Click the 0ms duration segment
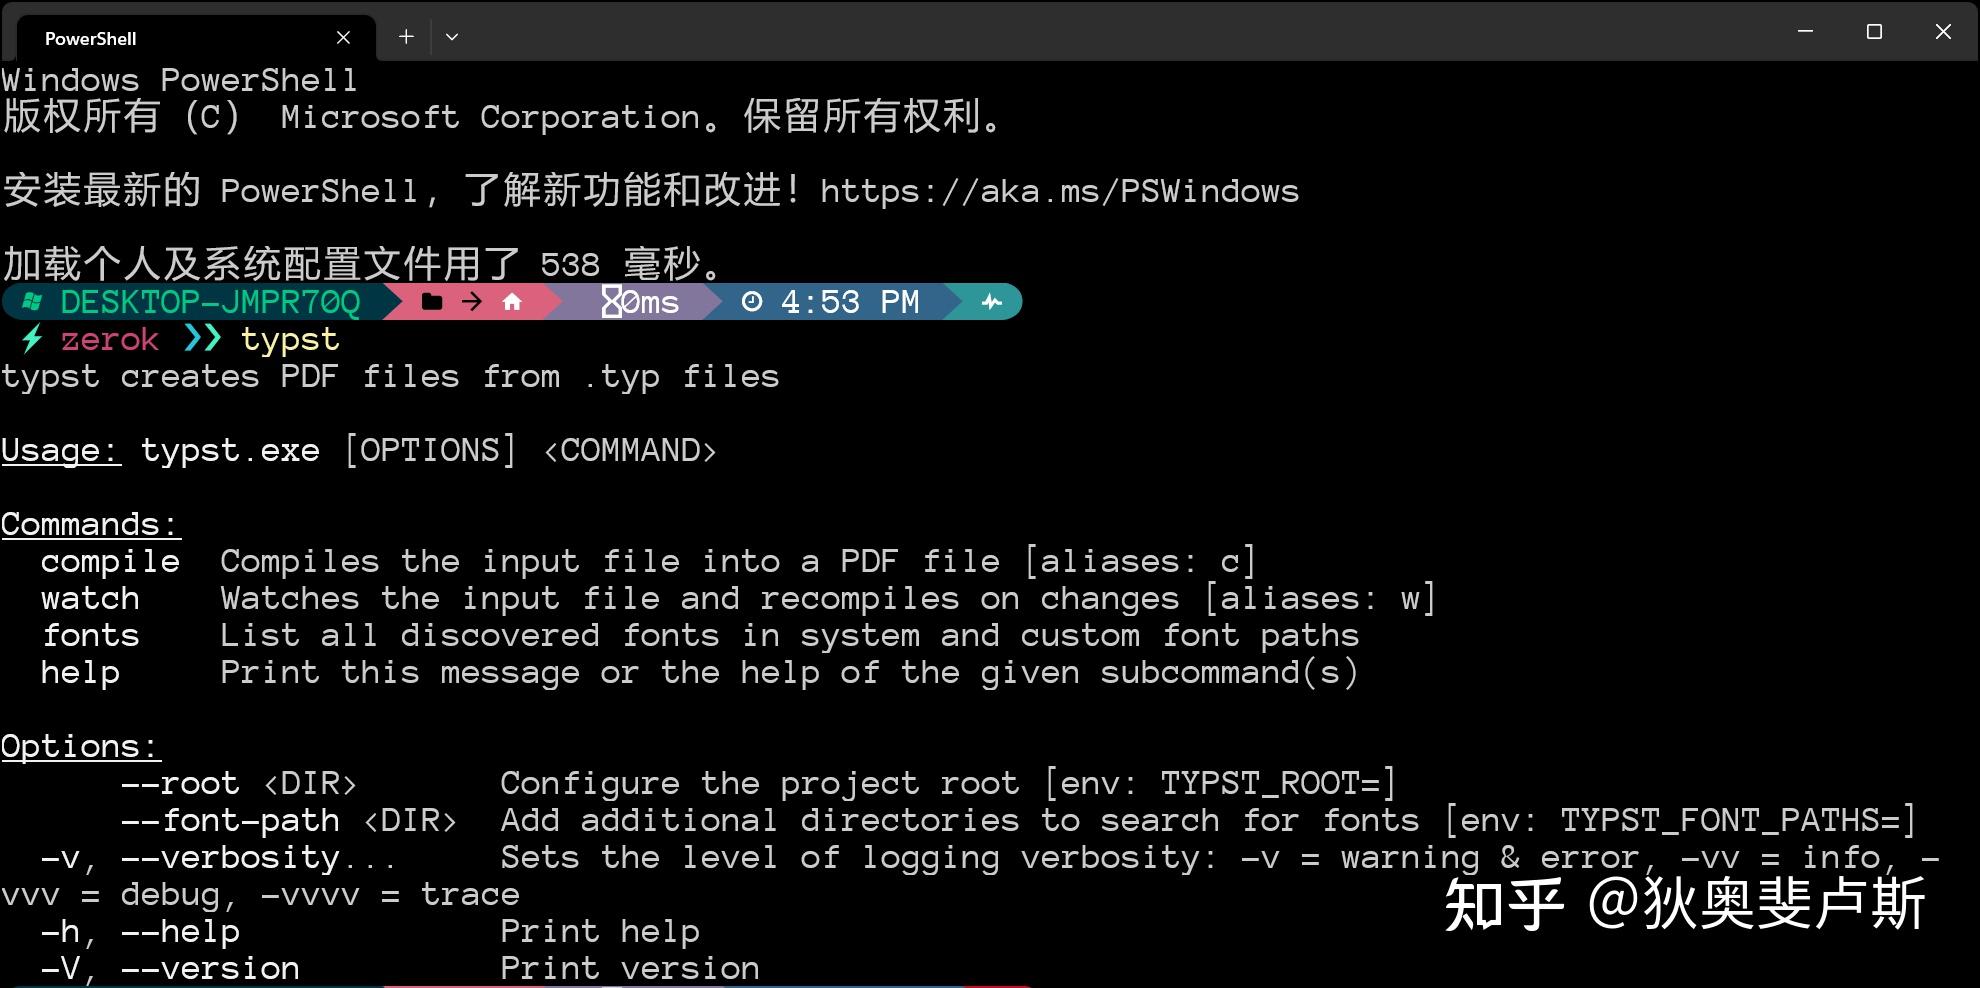Screen dimensions: 1980x988 648,301
